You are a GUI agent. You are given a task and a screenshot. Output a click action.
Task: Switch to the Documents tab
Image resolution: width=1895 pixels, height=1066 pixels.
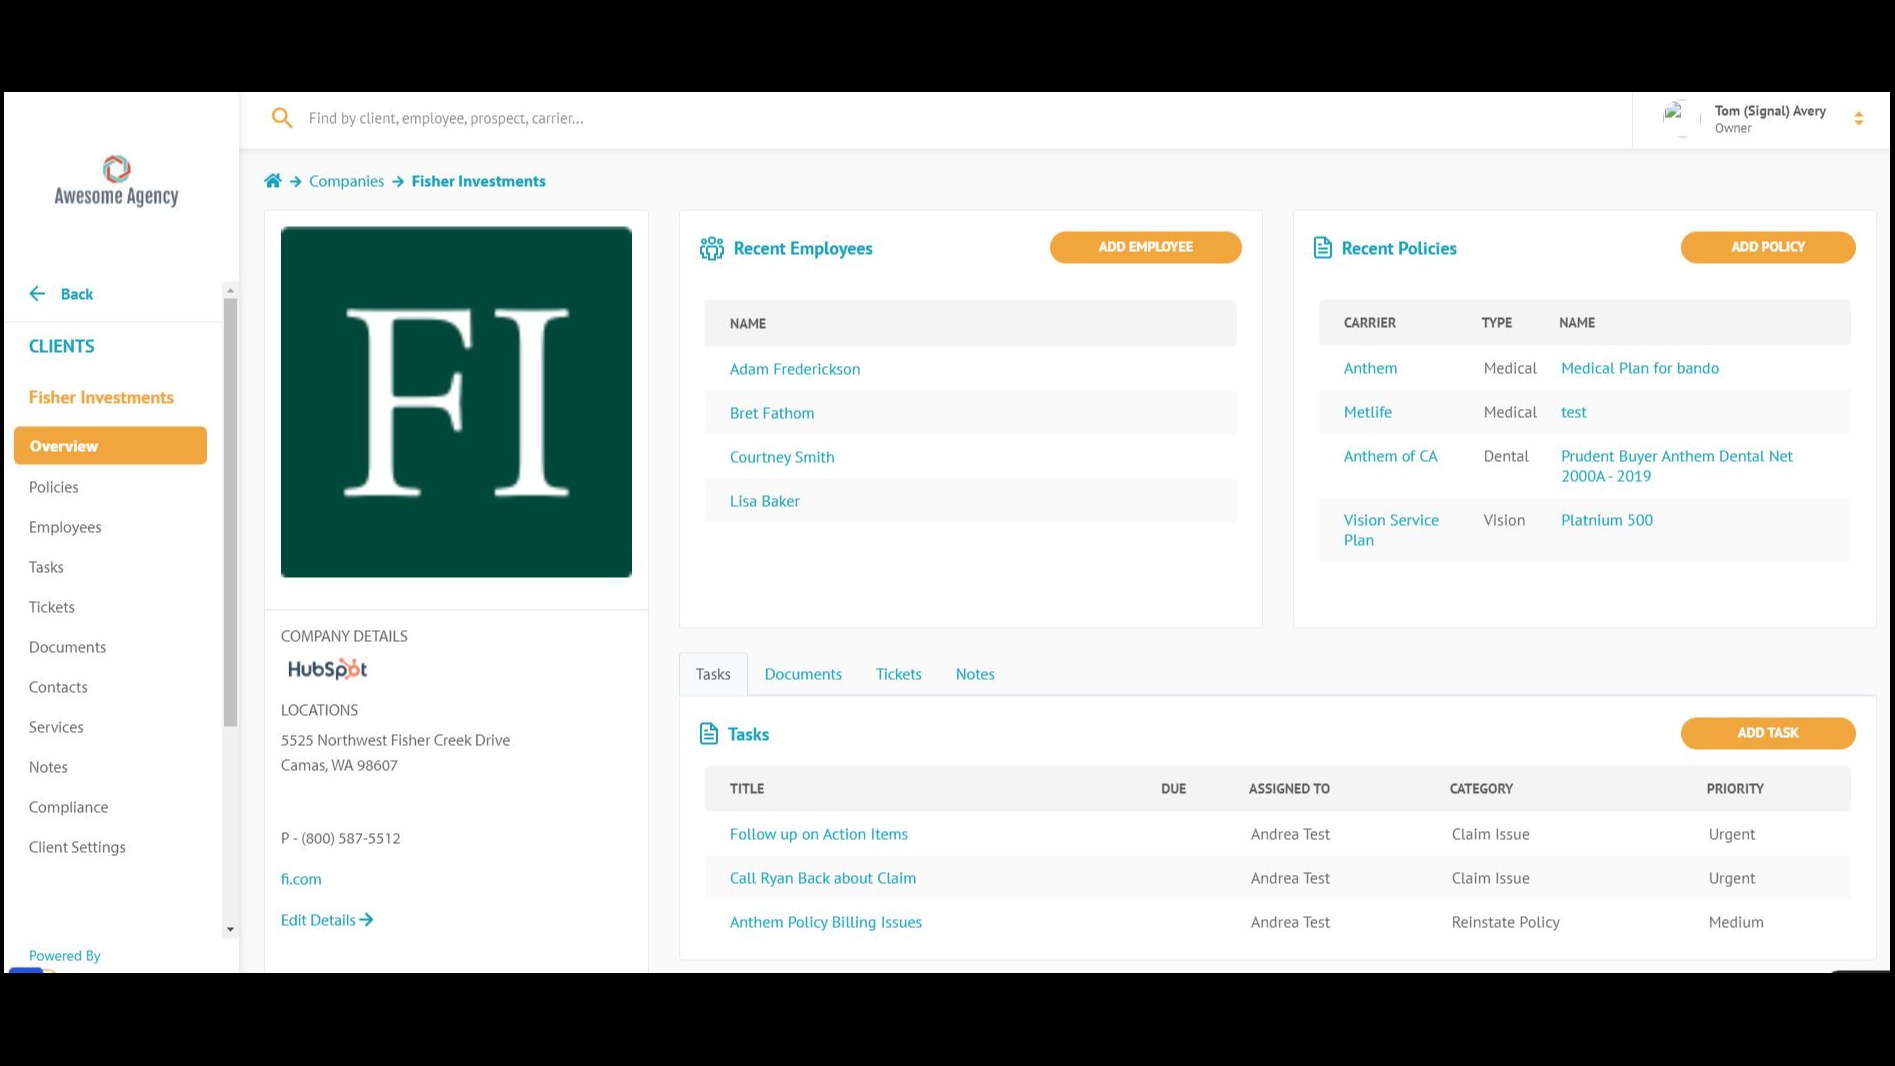[802, 674]
